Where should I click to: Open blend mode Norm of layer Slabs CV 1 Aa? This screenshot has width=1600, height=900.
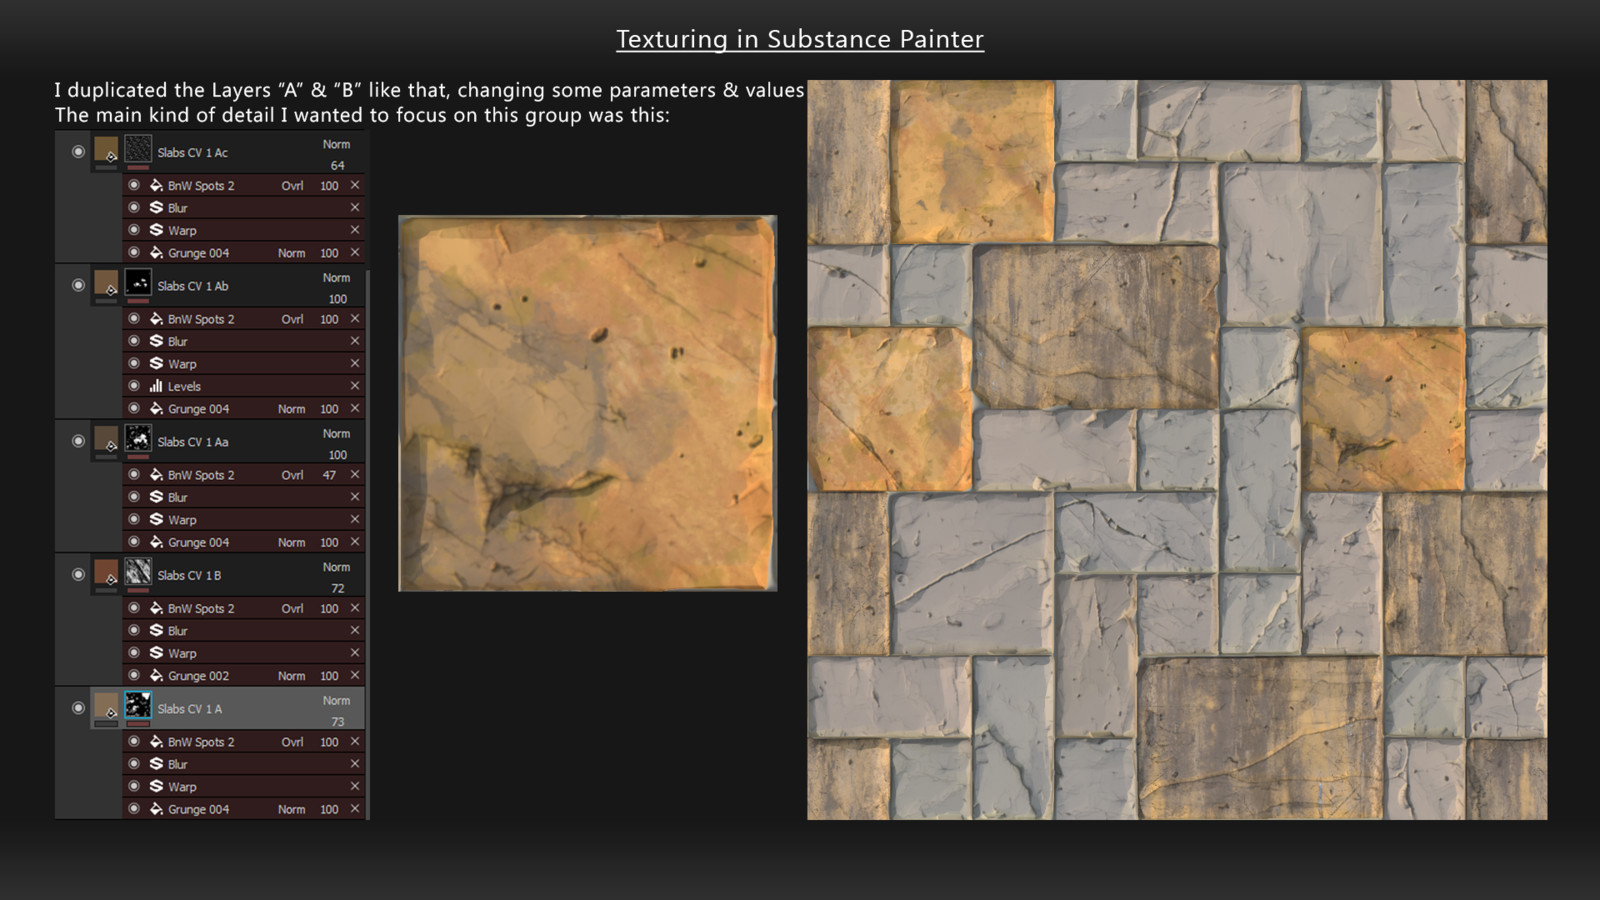point(336,434)
